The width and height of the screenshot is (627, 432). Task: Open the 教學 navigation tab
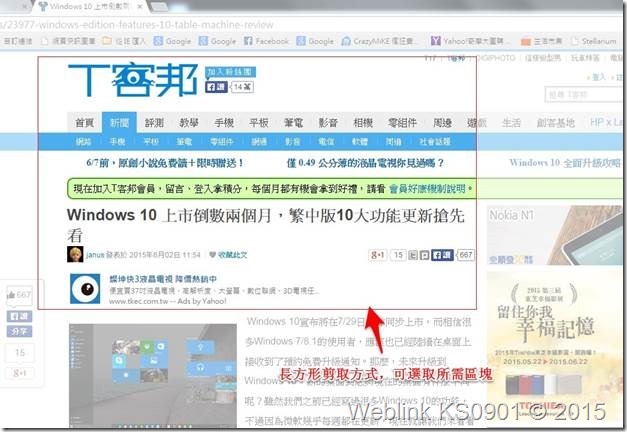tap(188, 122)
